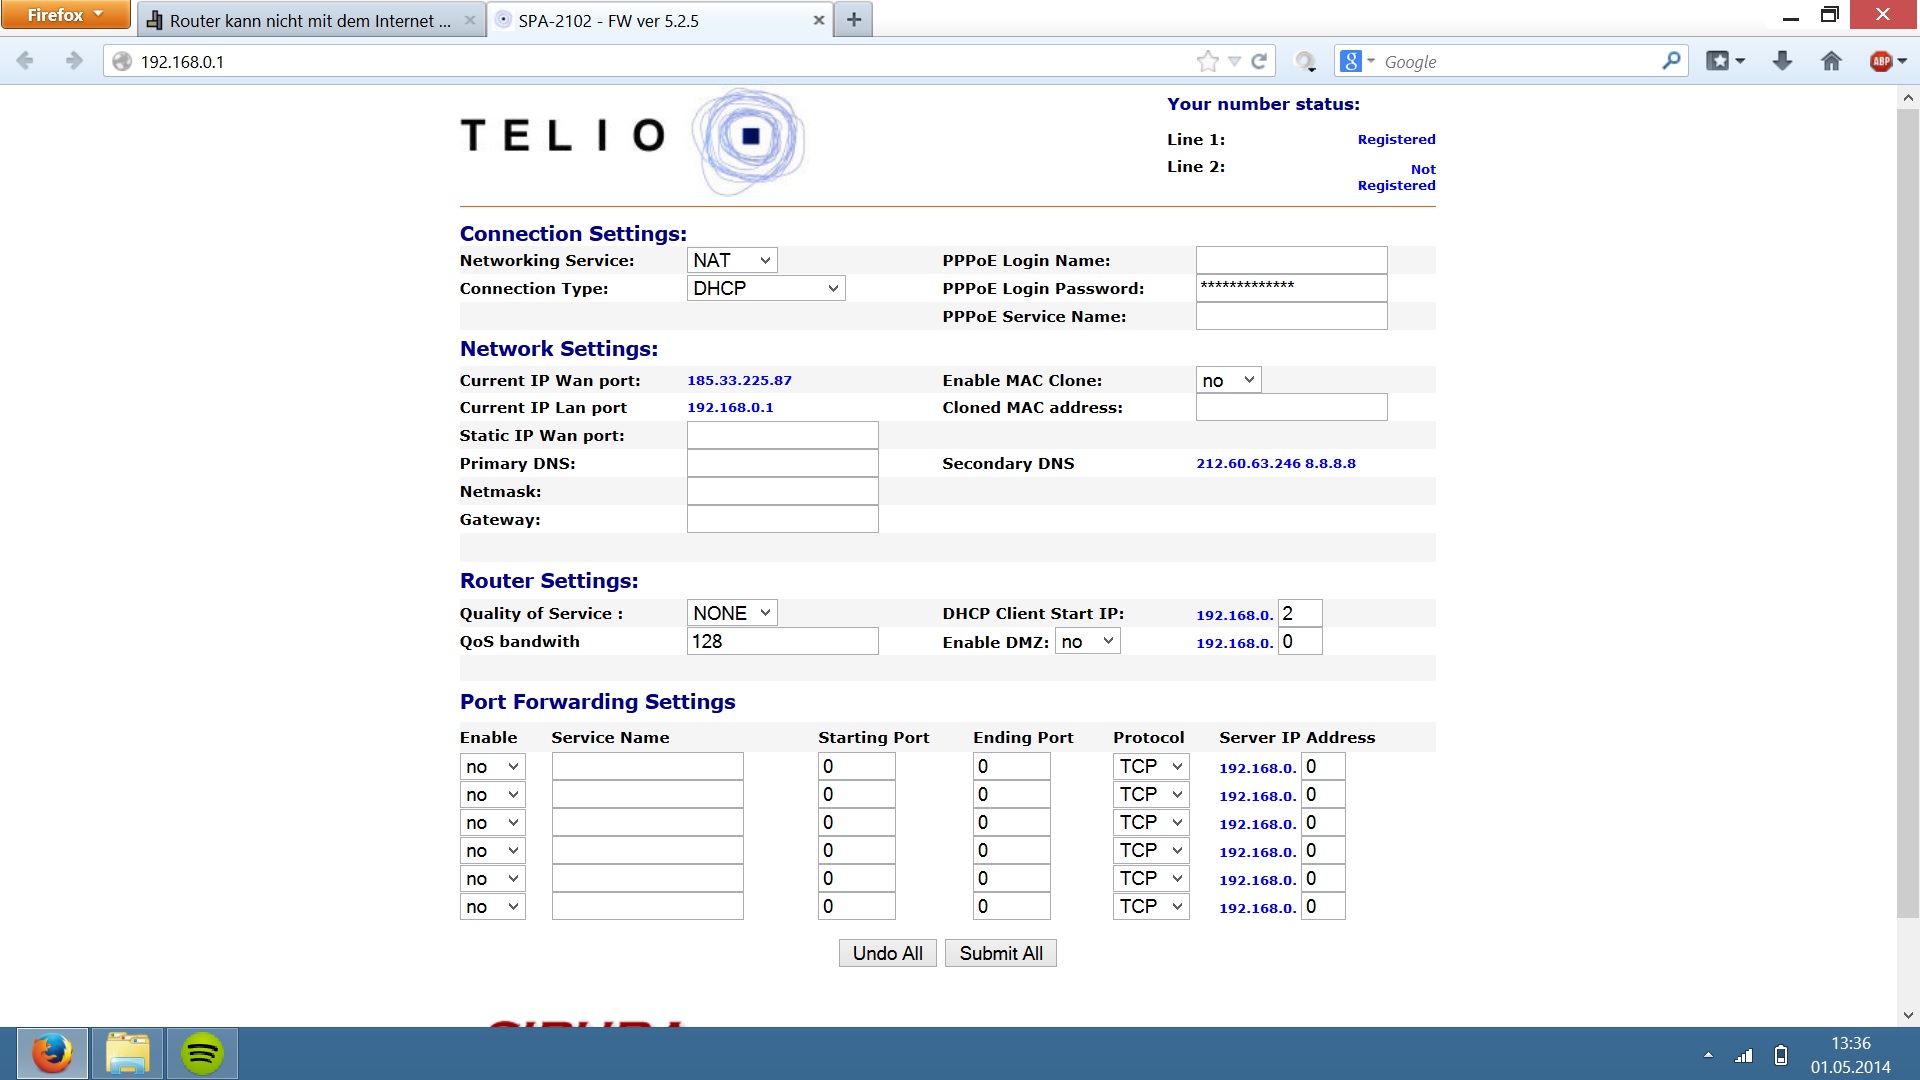Open the Quality of Service dropdown
This screenshot has width=1920, height=1080.
pyautogui.click(x=732, y=613)
